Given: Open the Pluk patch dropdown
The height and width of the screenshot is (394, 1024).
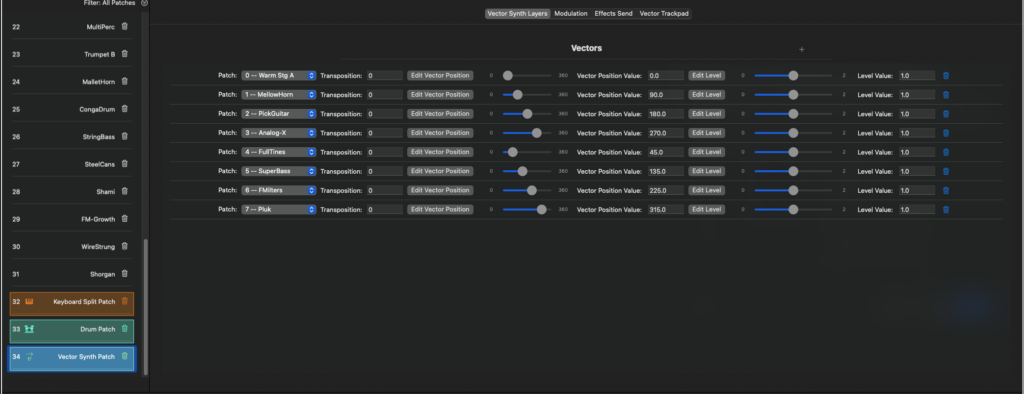Looking at the screenshot, I should pos(279,210).
